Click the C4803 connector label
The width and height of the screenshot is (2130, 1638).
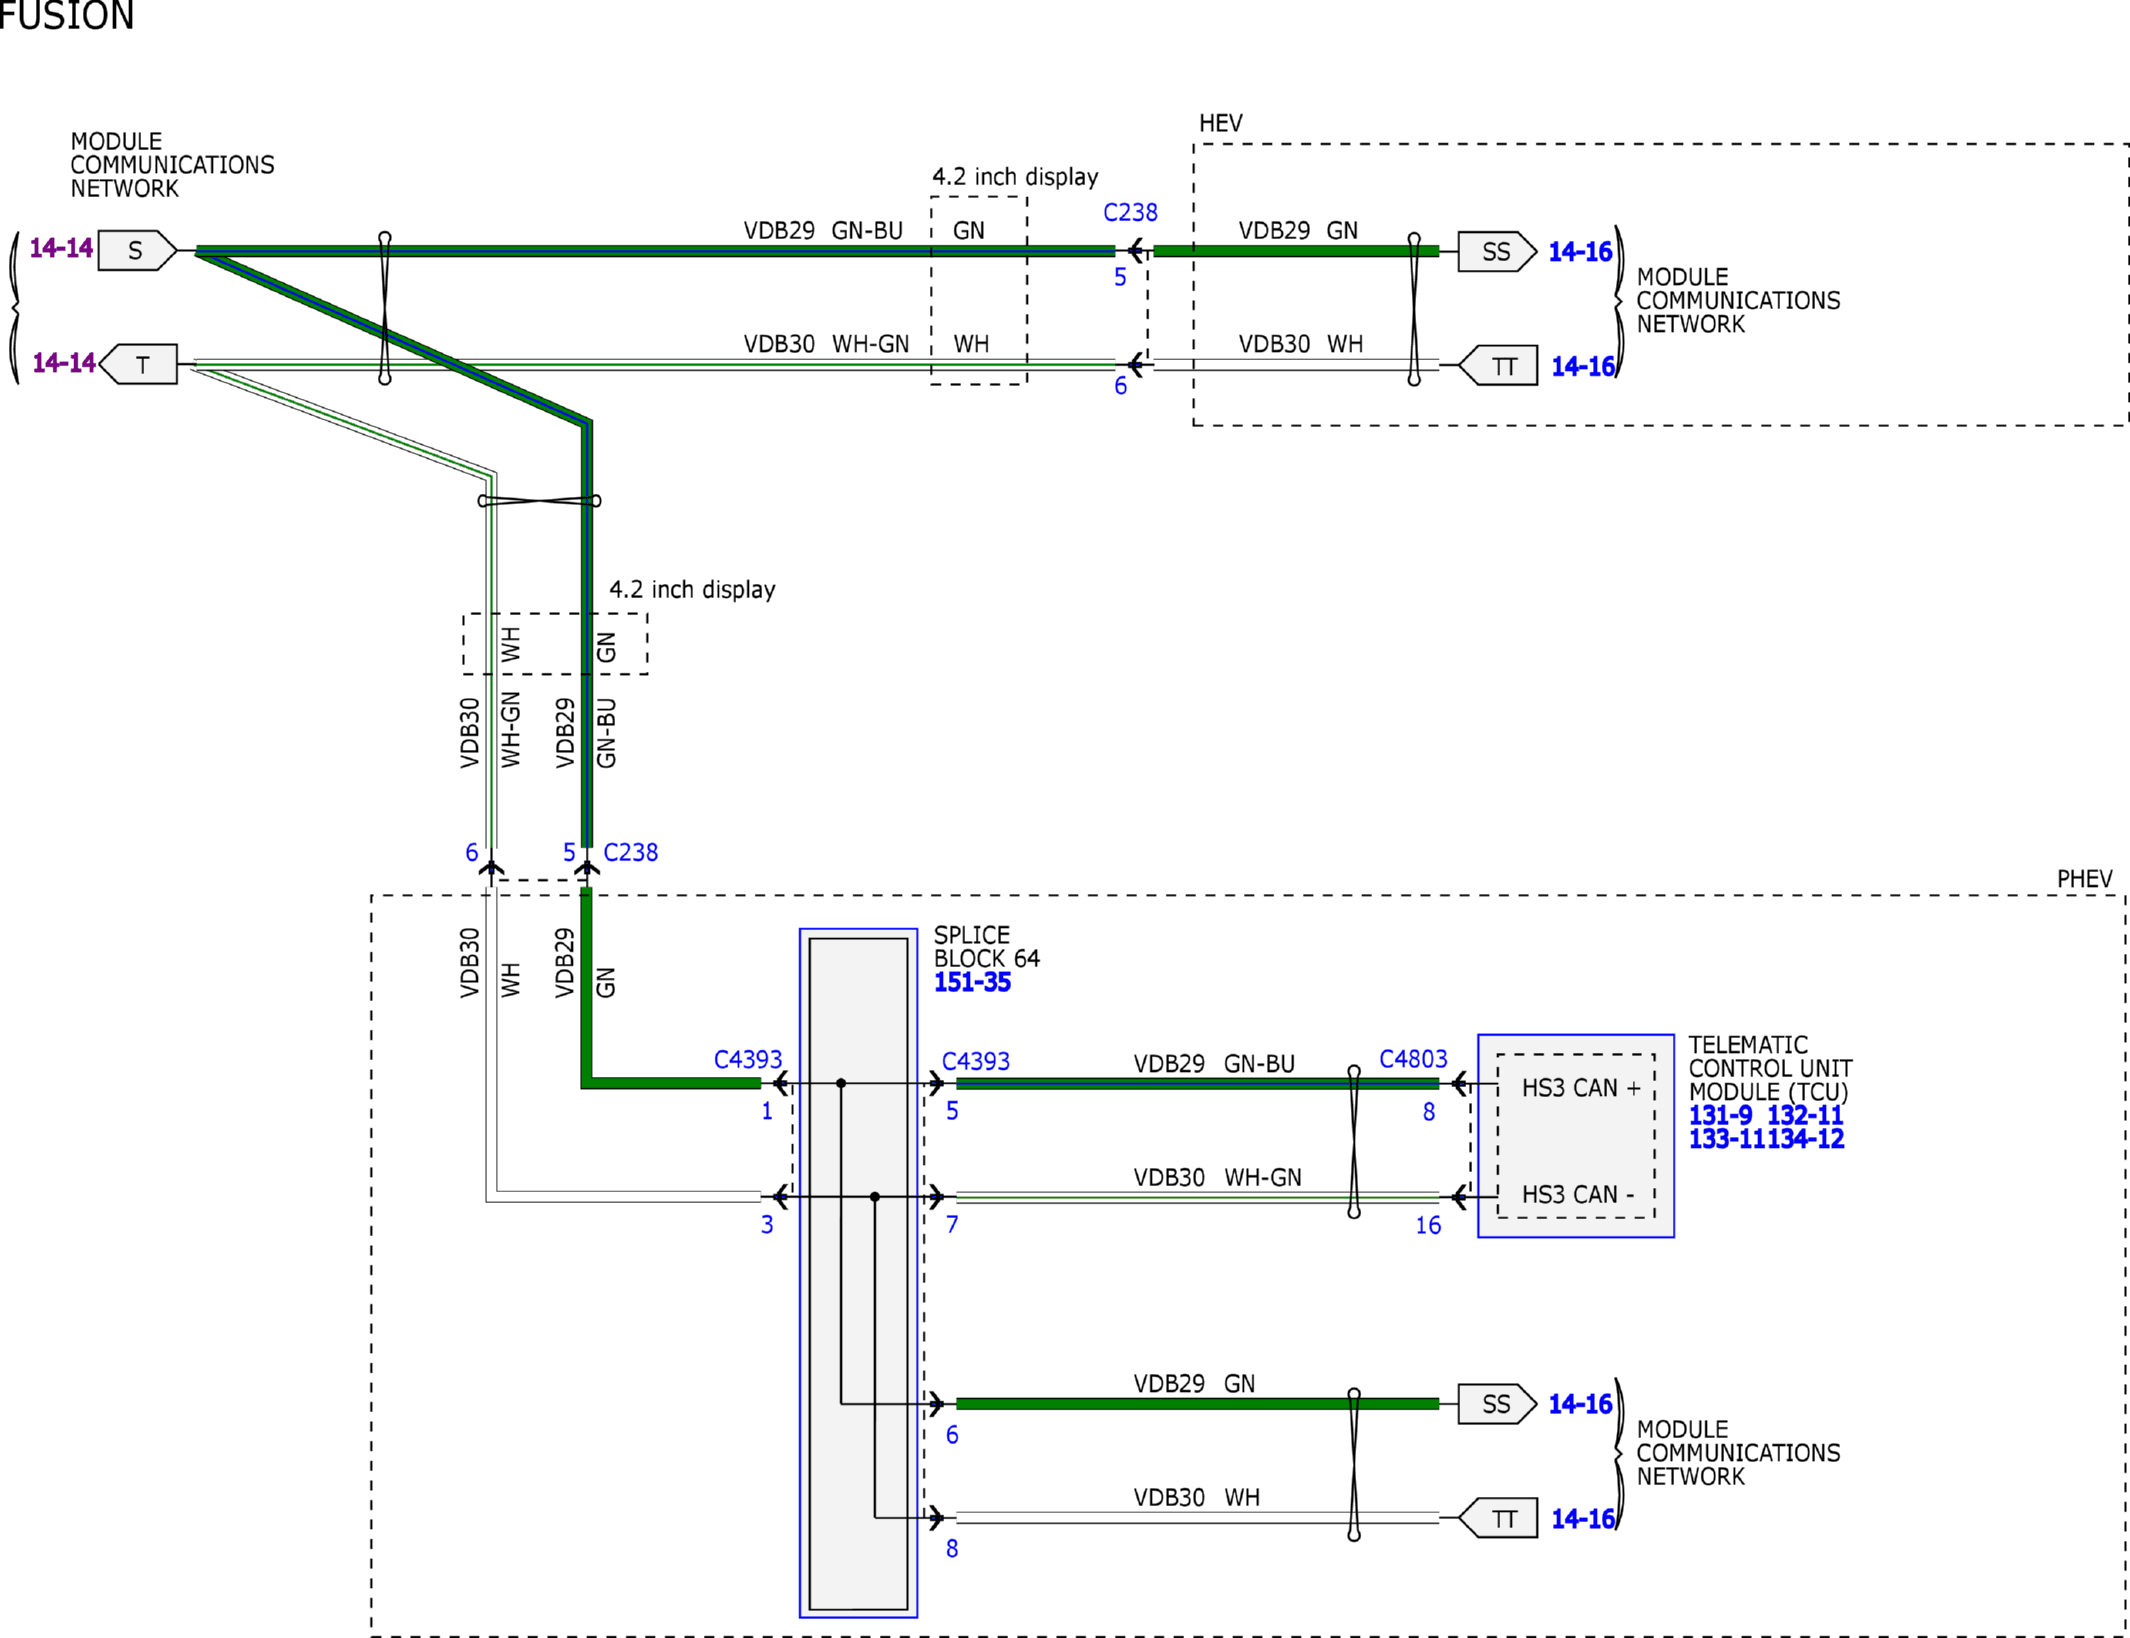pos(1413,1059)
